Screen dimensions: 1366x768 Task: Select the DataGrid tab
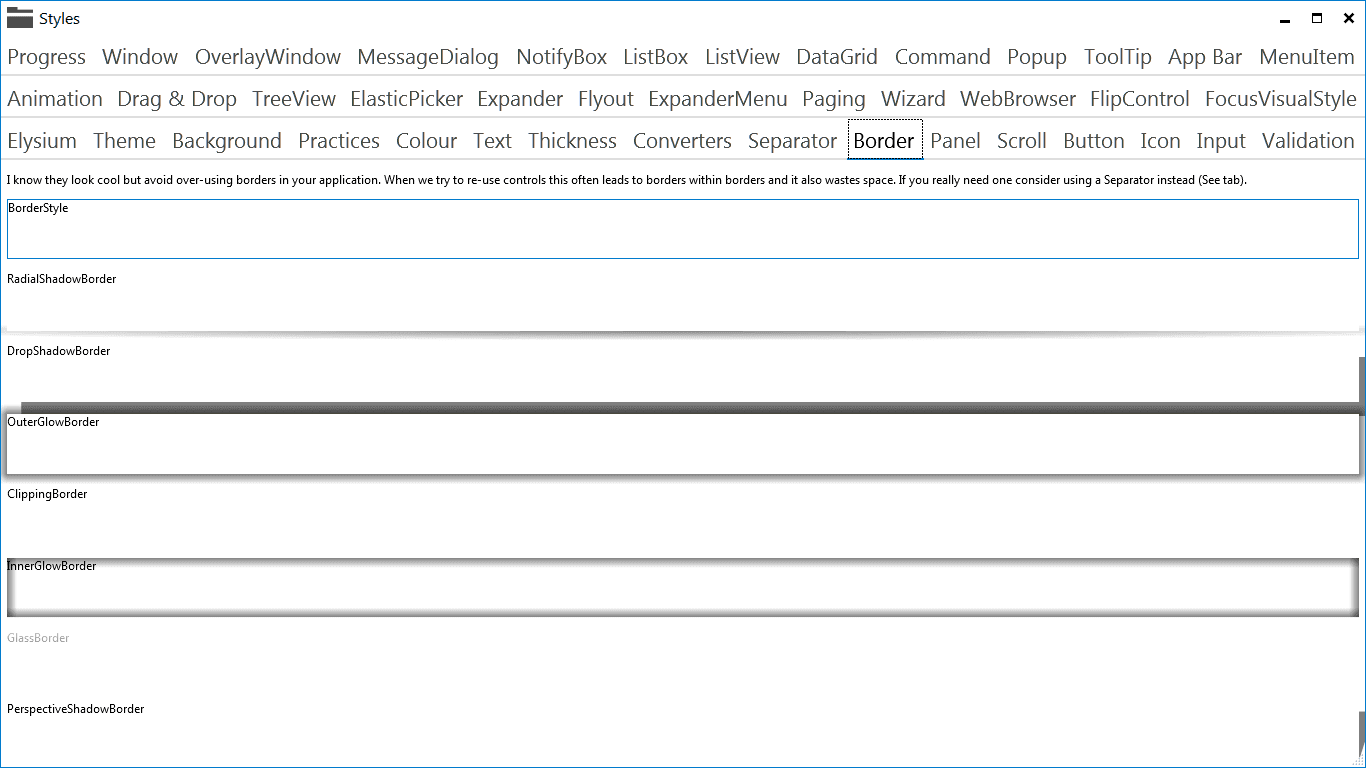(x=837, y=57)
